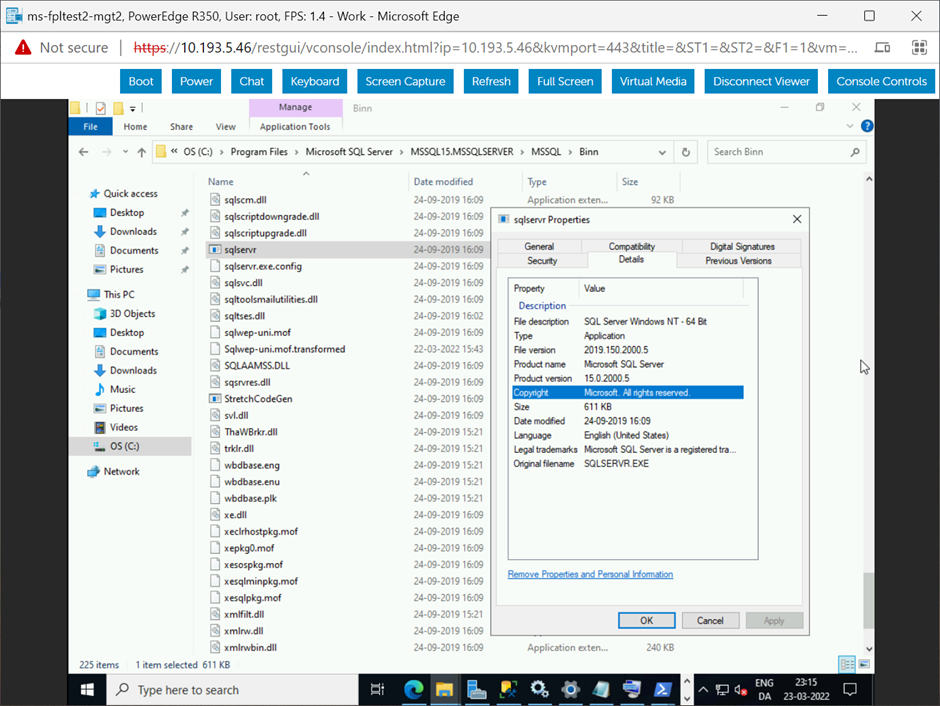This screenshot has height=706, width=940.
Task: Select Music folder
Action: pyautogui.click(x=122, y=390)
